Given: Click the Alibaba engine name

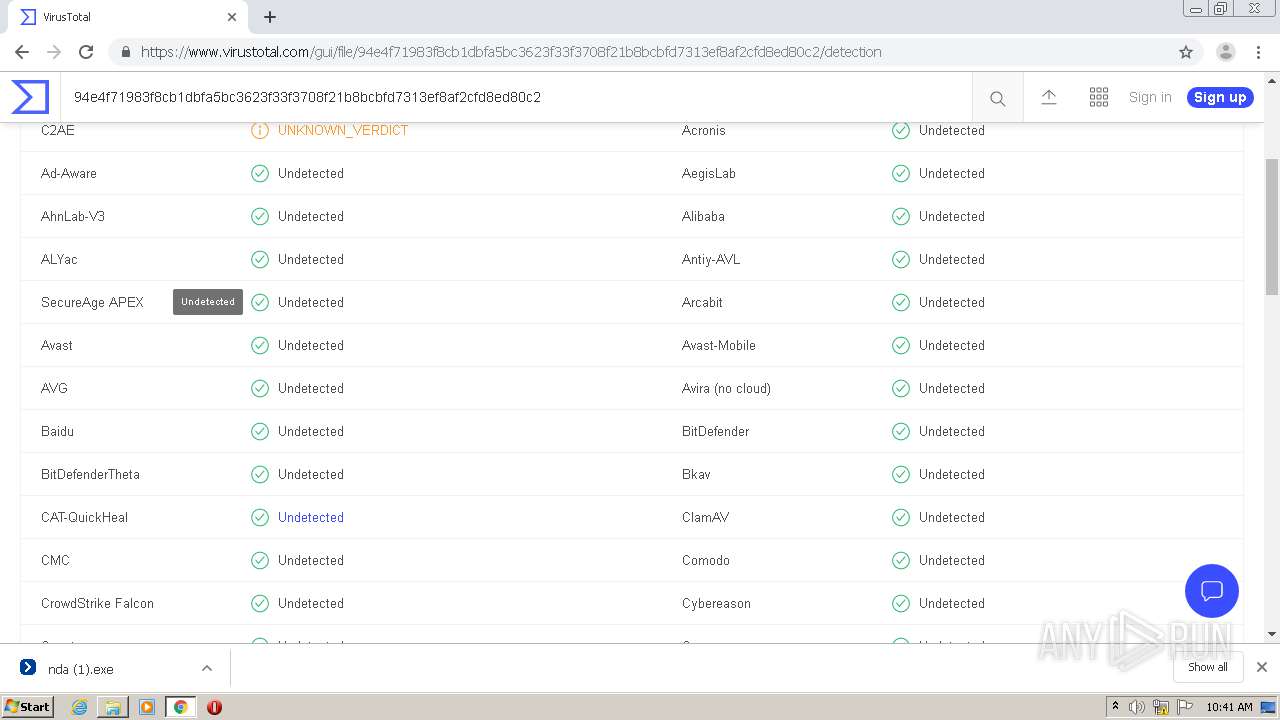Looking at the screenshot, I should (x=703, y=216).
